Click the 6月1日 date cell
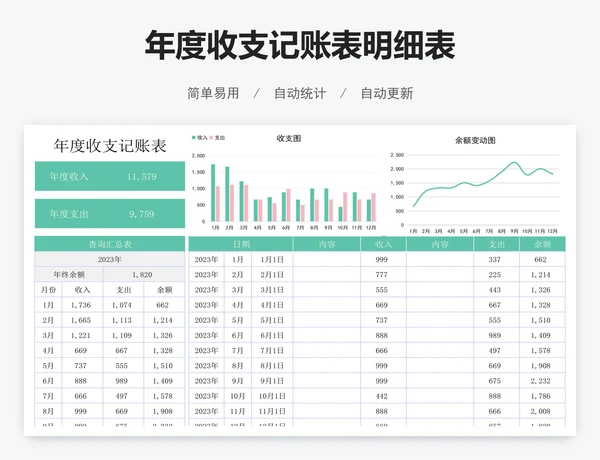Screen dimensions: 600x460 (272, 336)
